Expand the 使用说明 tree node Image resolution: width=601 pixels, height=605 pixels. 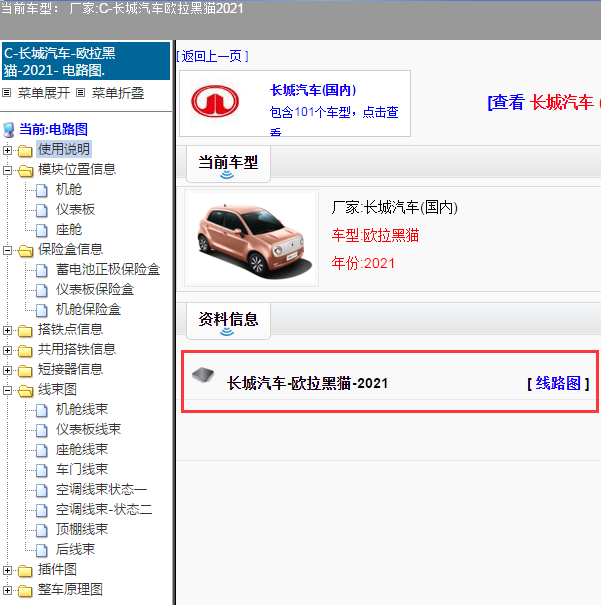[7, 150]
